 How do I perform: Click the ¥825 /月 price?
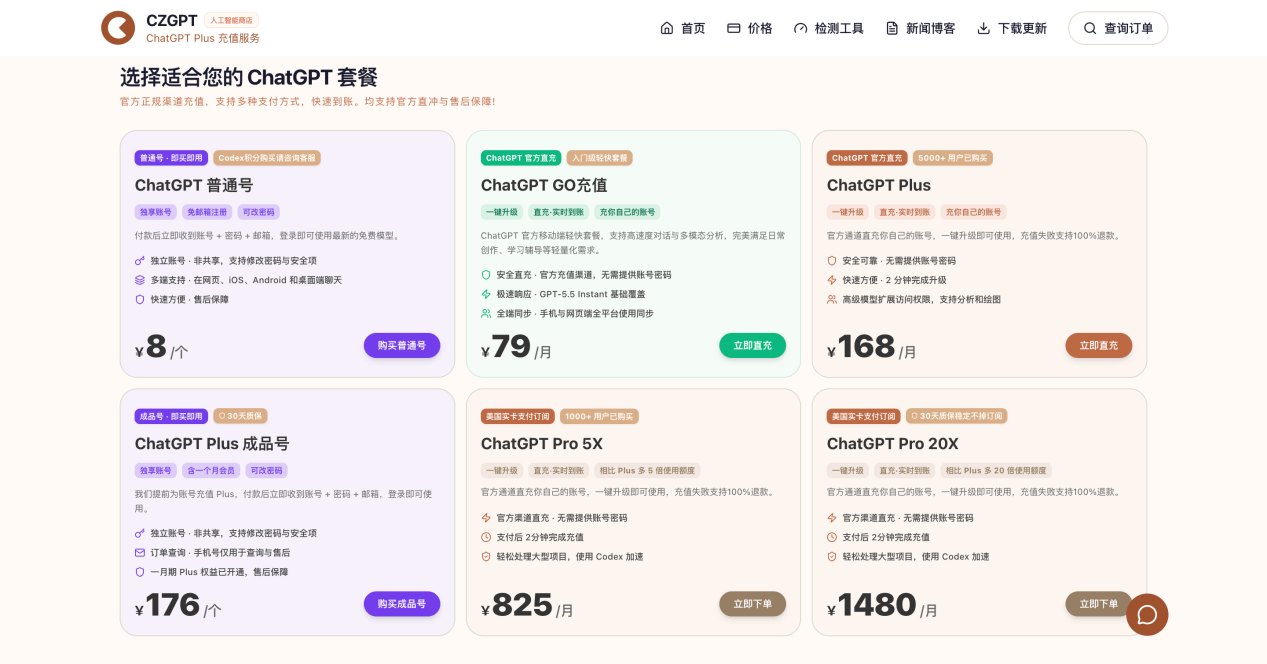click(x=527, y=606)
